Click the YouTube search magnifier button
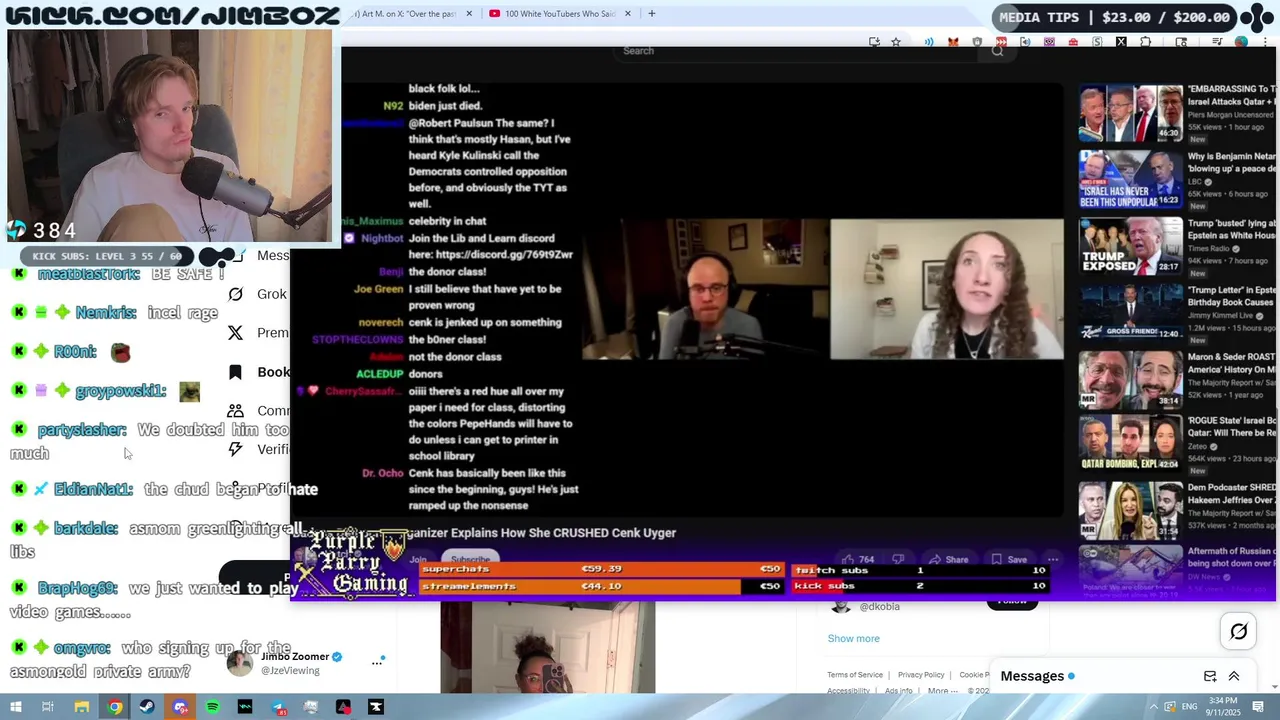Screen dimensions: 1280x720 997,50
